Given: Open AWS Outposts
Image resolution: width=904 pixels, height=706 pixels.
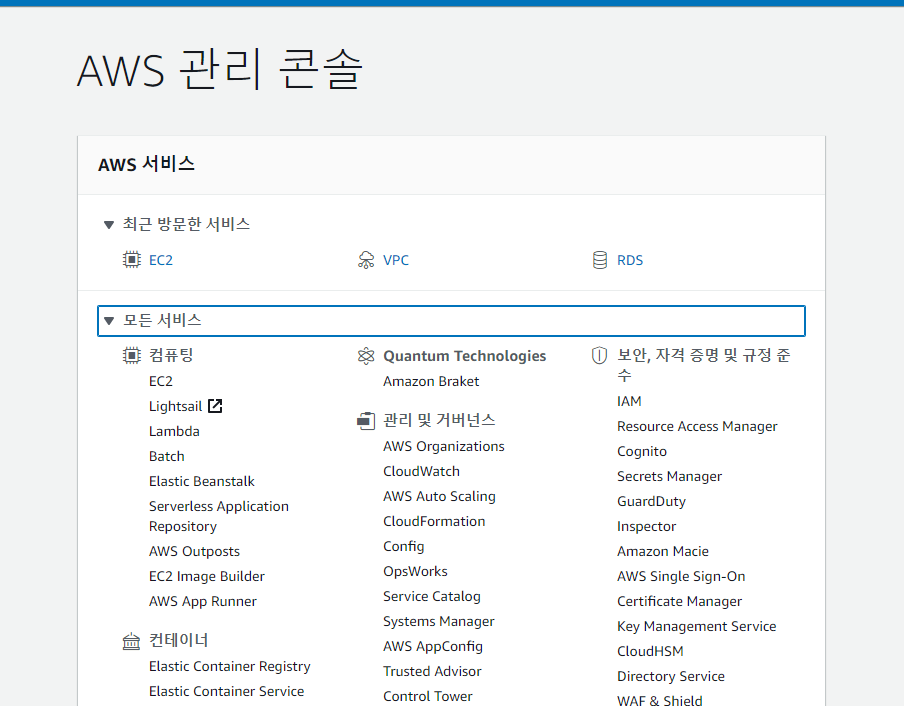Looking at the screenshot, I should [x=194, y=552].
